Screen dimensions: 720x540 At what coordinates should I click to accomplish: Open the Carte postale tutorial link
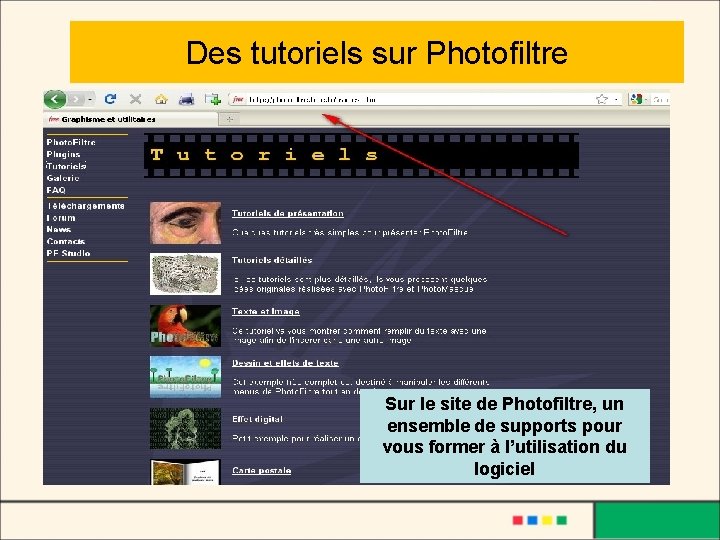(261, 470)
